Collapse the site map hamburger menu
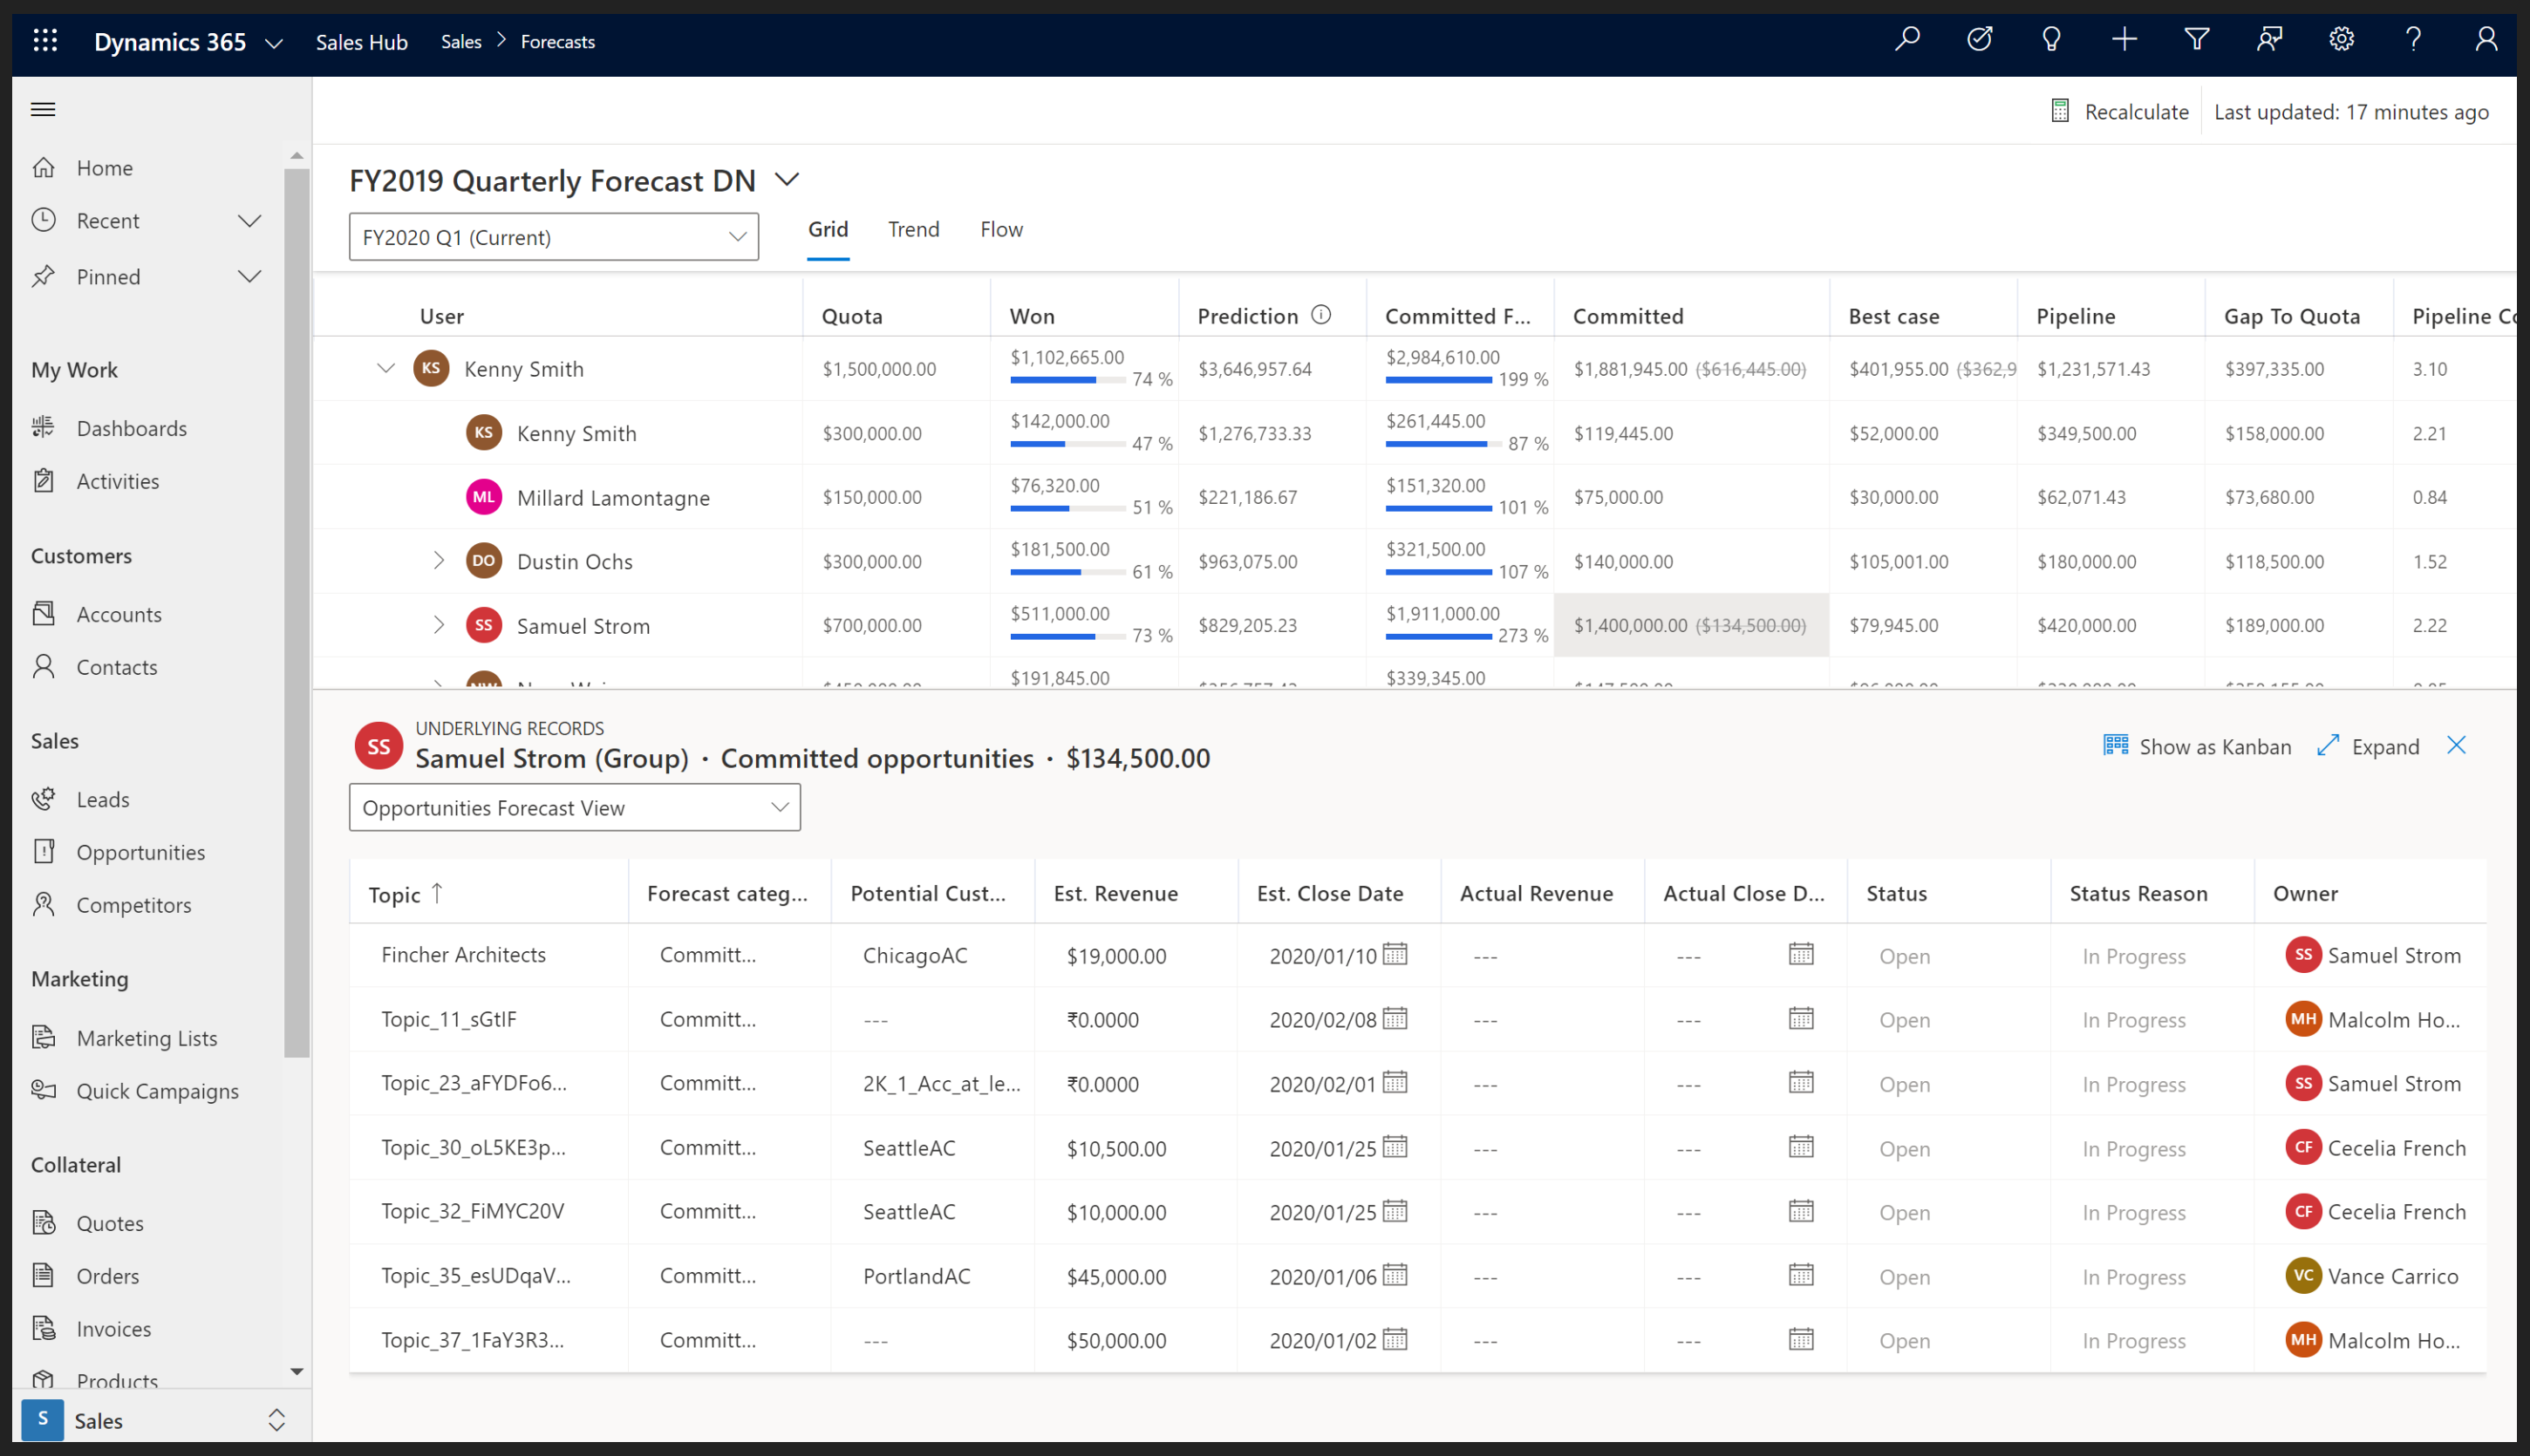The width and height of the screenshot is (2530, 1456). (43, 109)
